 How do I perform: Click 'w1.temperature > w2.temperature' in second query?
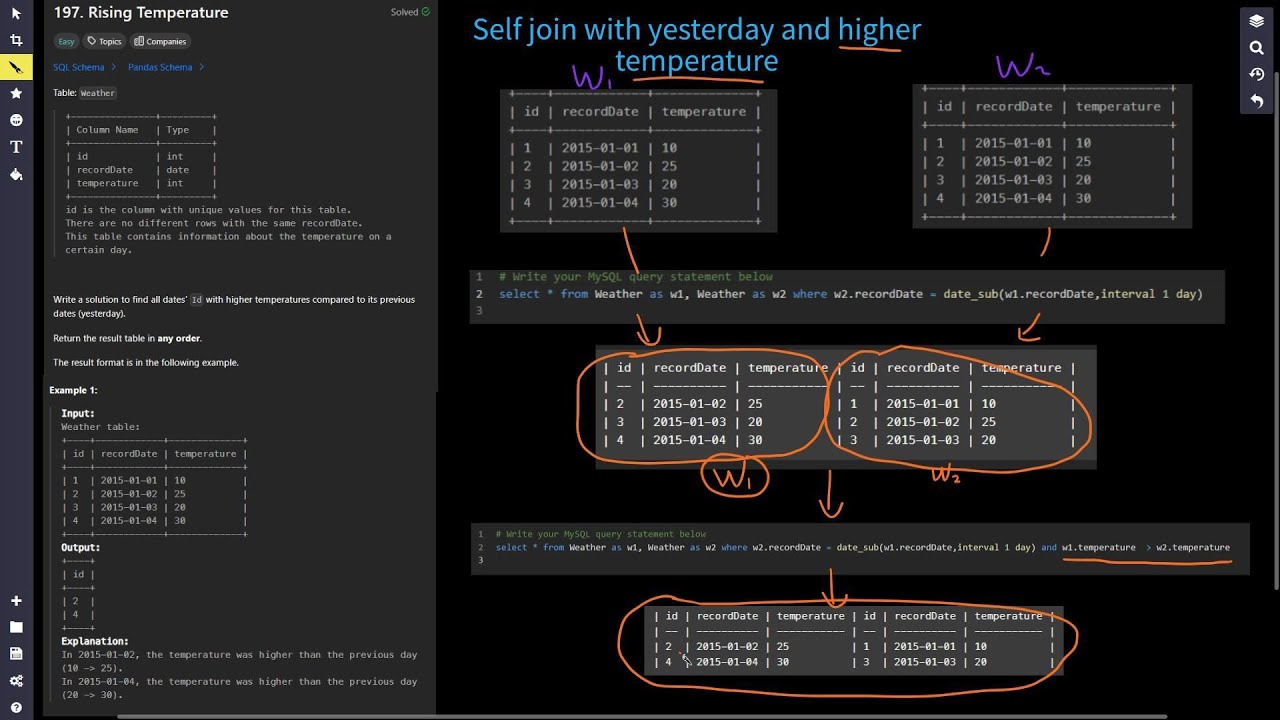pos(1146,548)
